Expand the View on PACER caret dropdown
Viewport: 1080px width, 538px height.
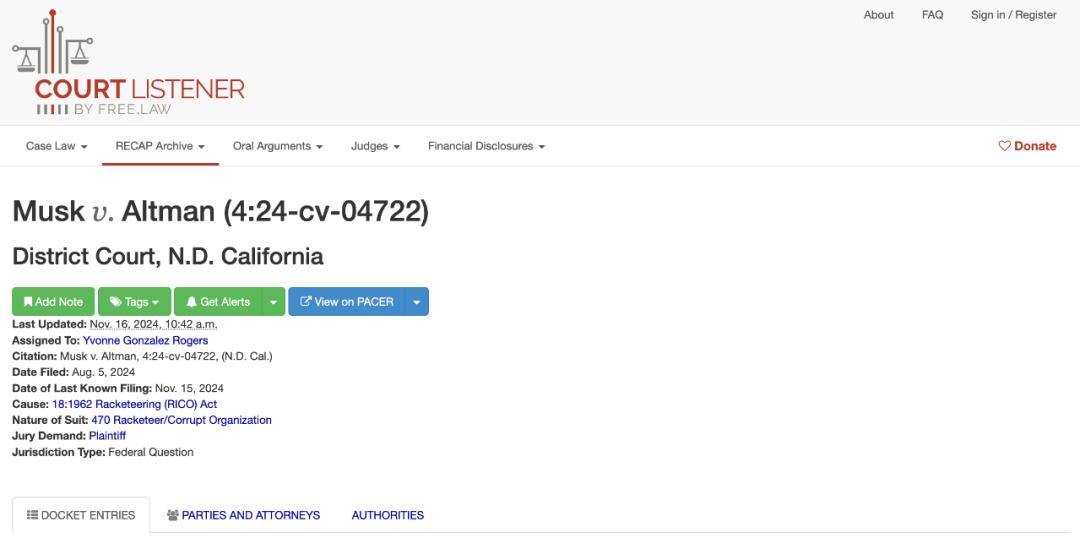(x=417, y=302)
